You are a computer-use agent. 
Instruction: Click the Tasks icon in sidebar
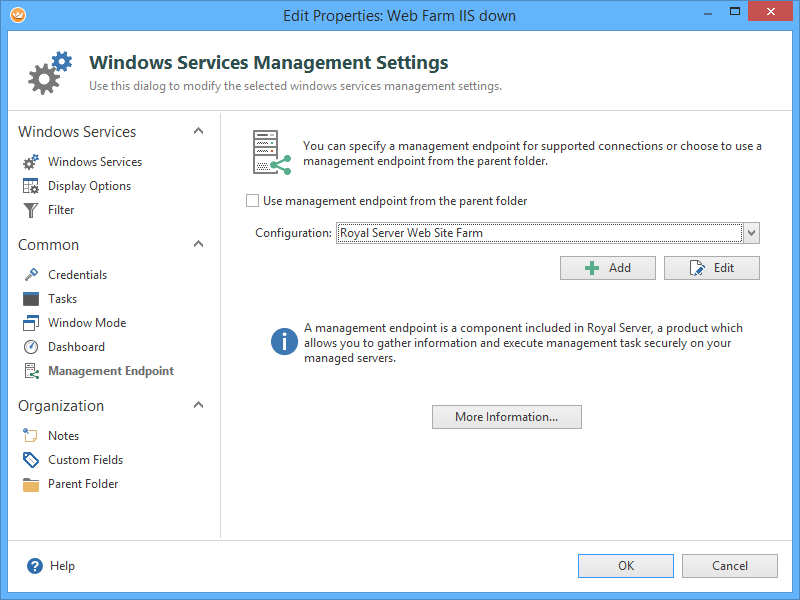click(x=30, y=299)
